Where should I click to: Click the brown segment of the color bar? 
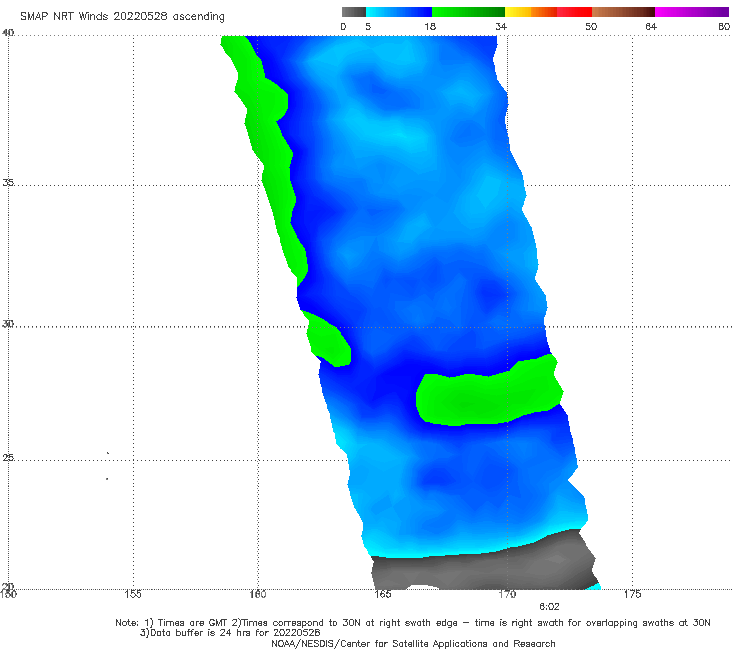click(623, 12)
